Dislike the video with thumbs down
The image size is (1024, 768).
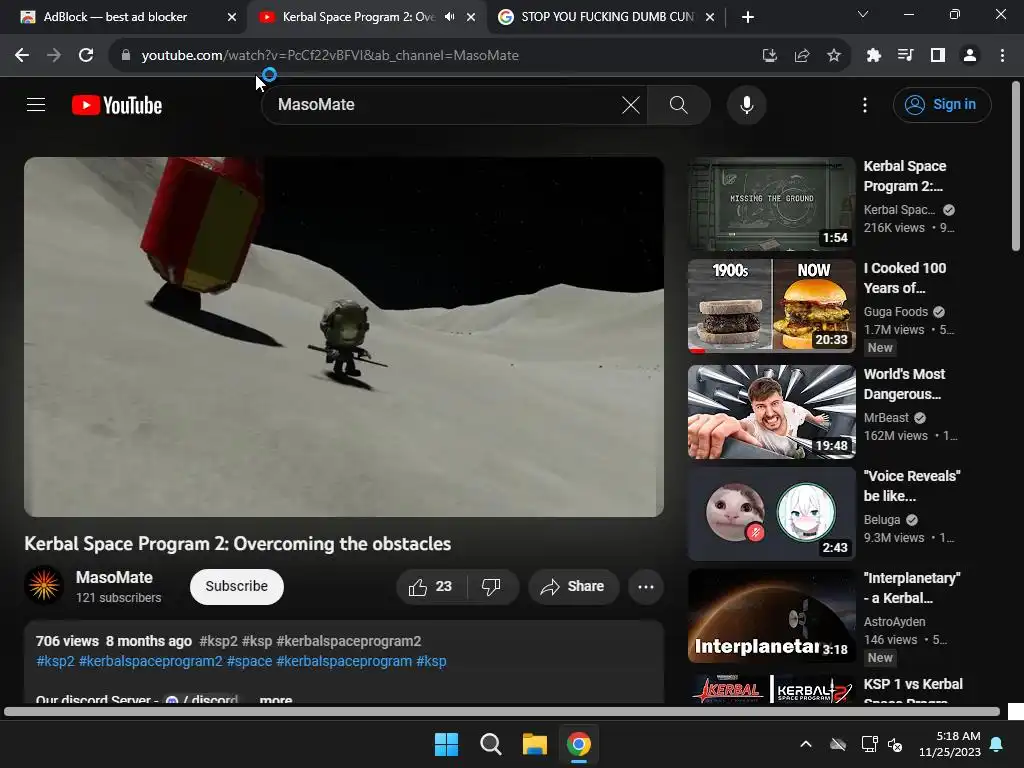492,586
